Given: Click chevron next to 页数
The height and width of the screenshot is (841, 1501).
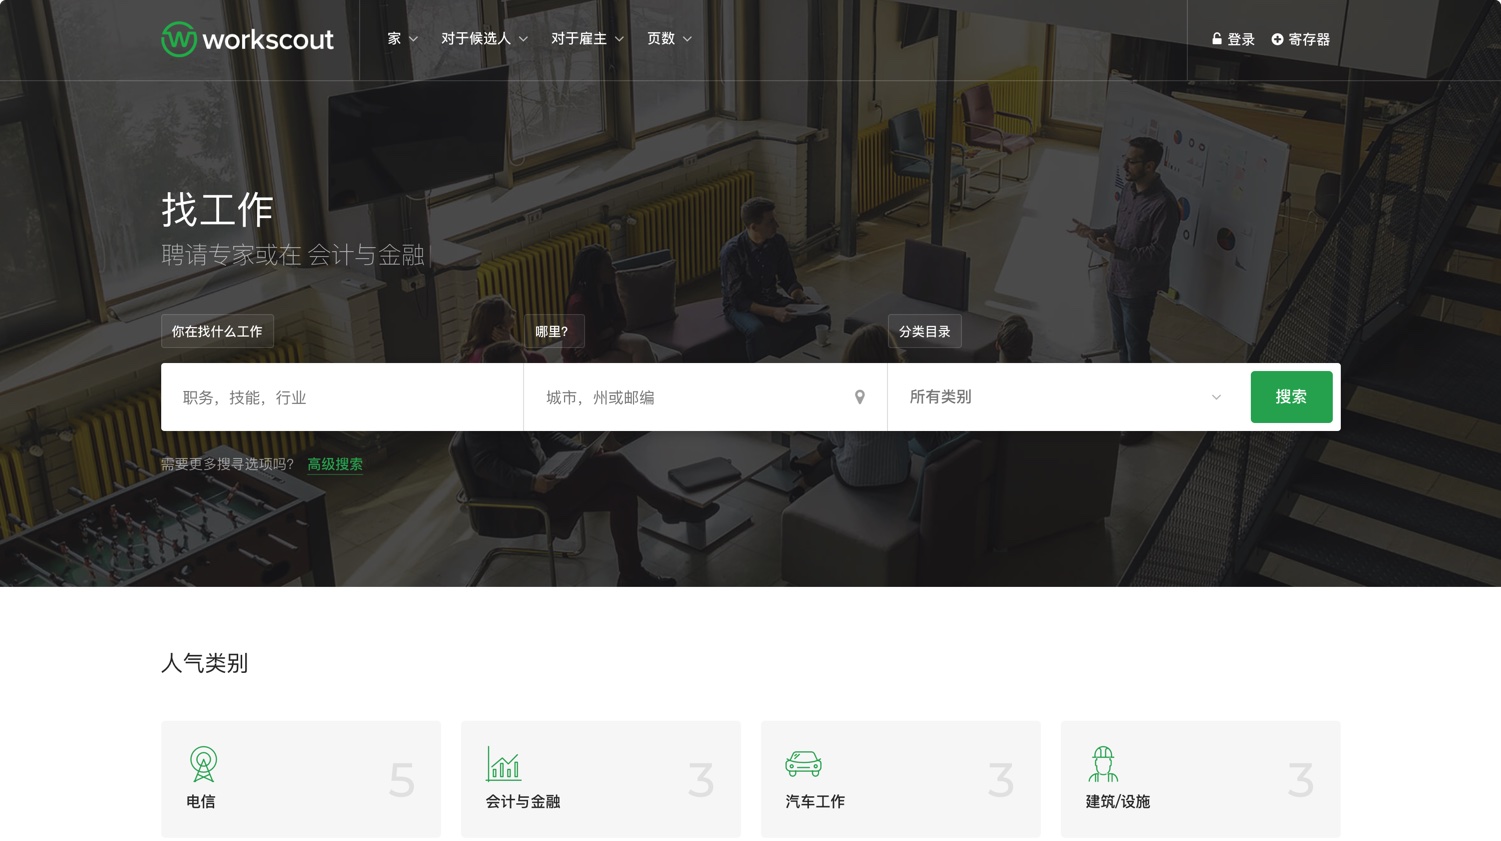Looking at the screenshot, I should pyautogui.click(x=687, y=39).
